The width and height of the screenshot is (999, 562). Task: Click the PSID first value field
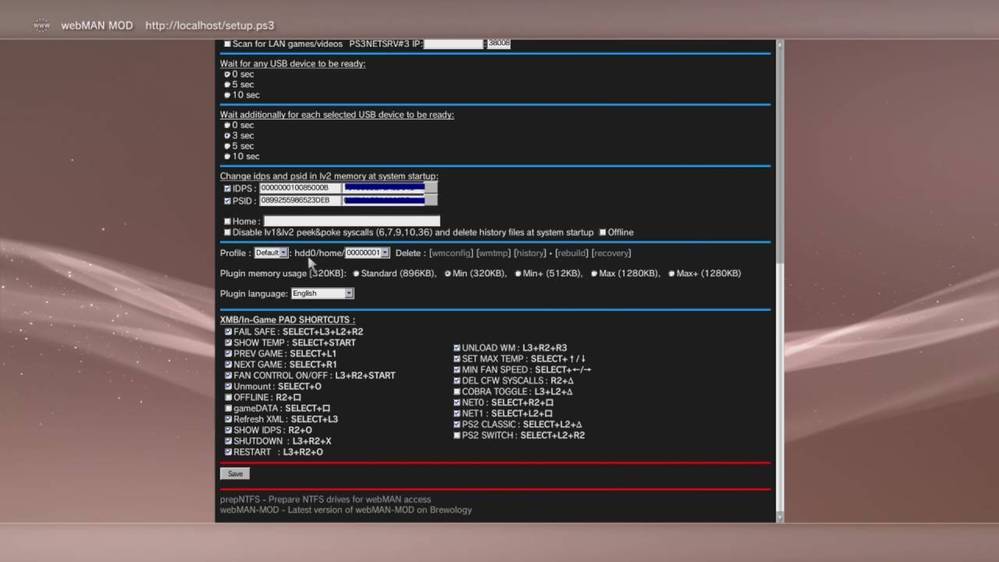coord(299,201)
